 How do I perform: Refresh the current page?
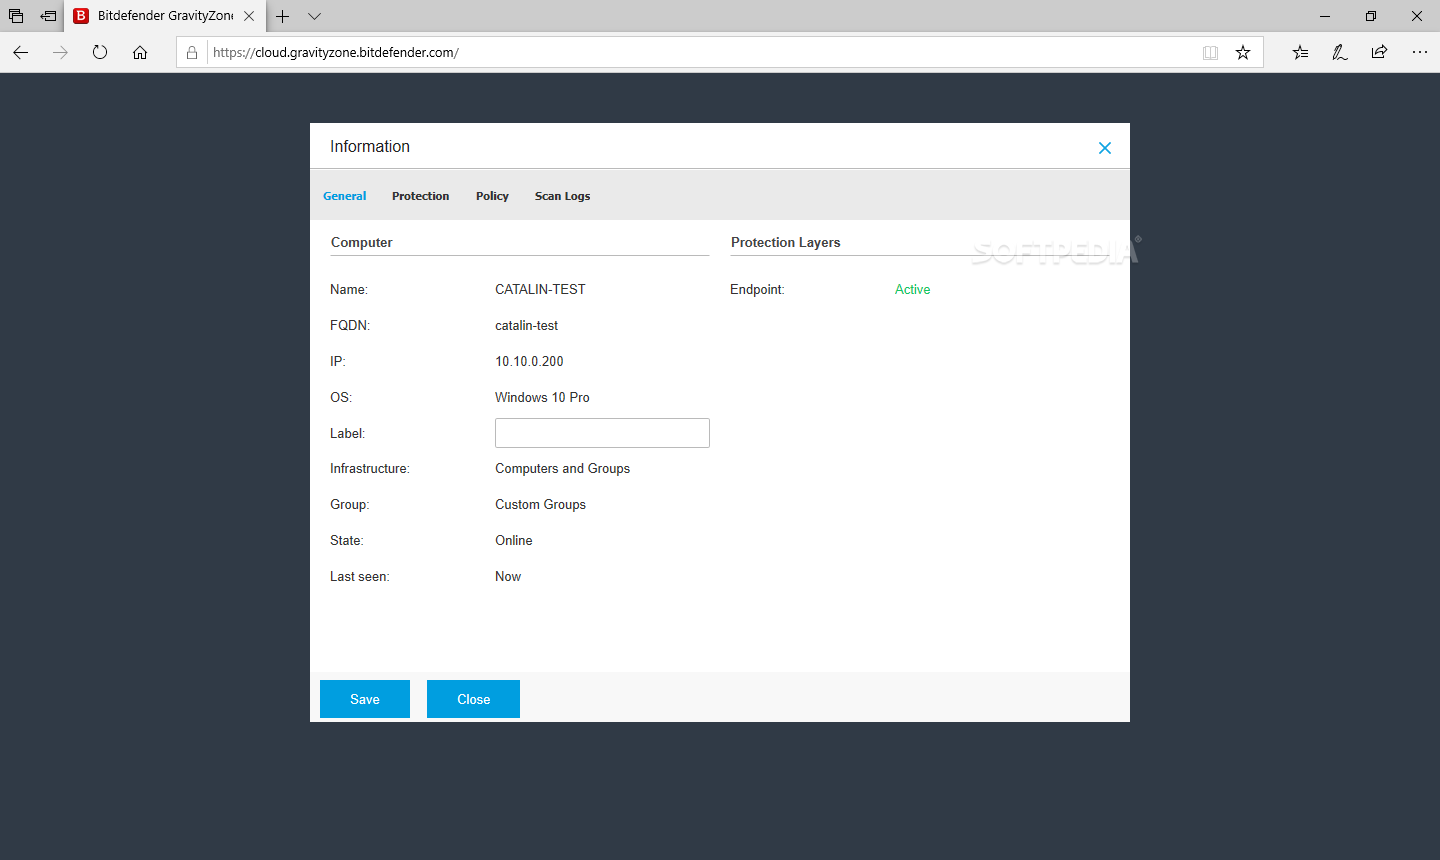point(100,52)
